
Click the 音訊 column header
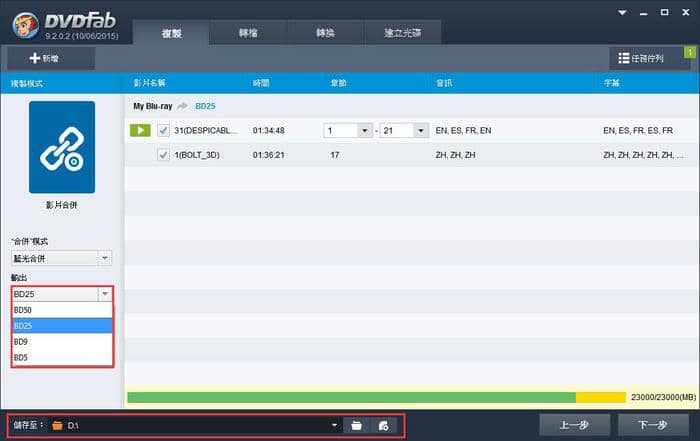(444, 83)
